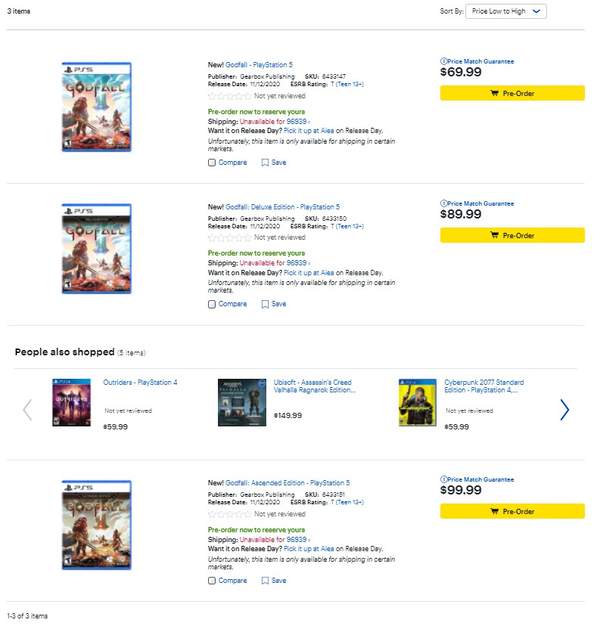Click the Price Match Guarantee icon for $99.99 item
600x626 pixels.
point(444,480)
